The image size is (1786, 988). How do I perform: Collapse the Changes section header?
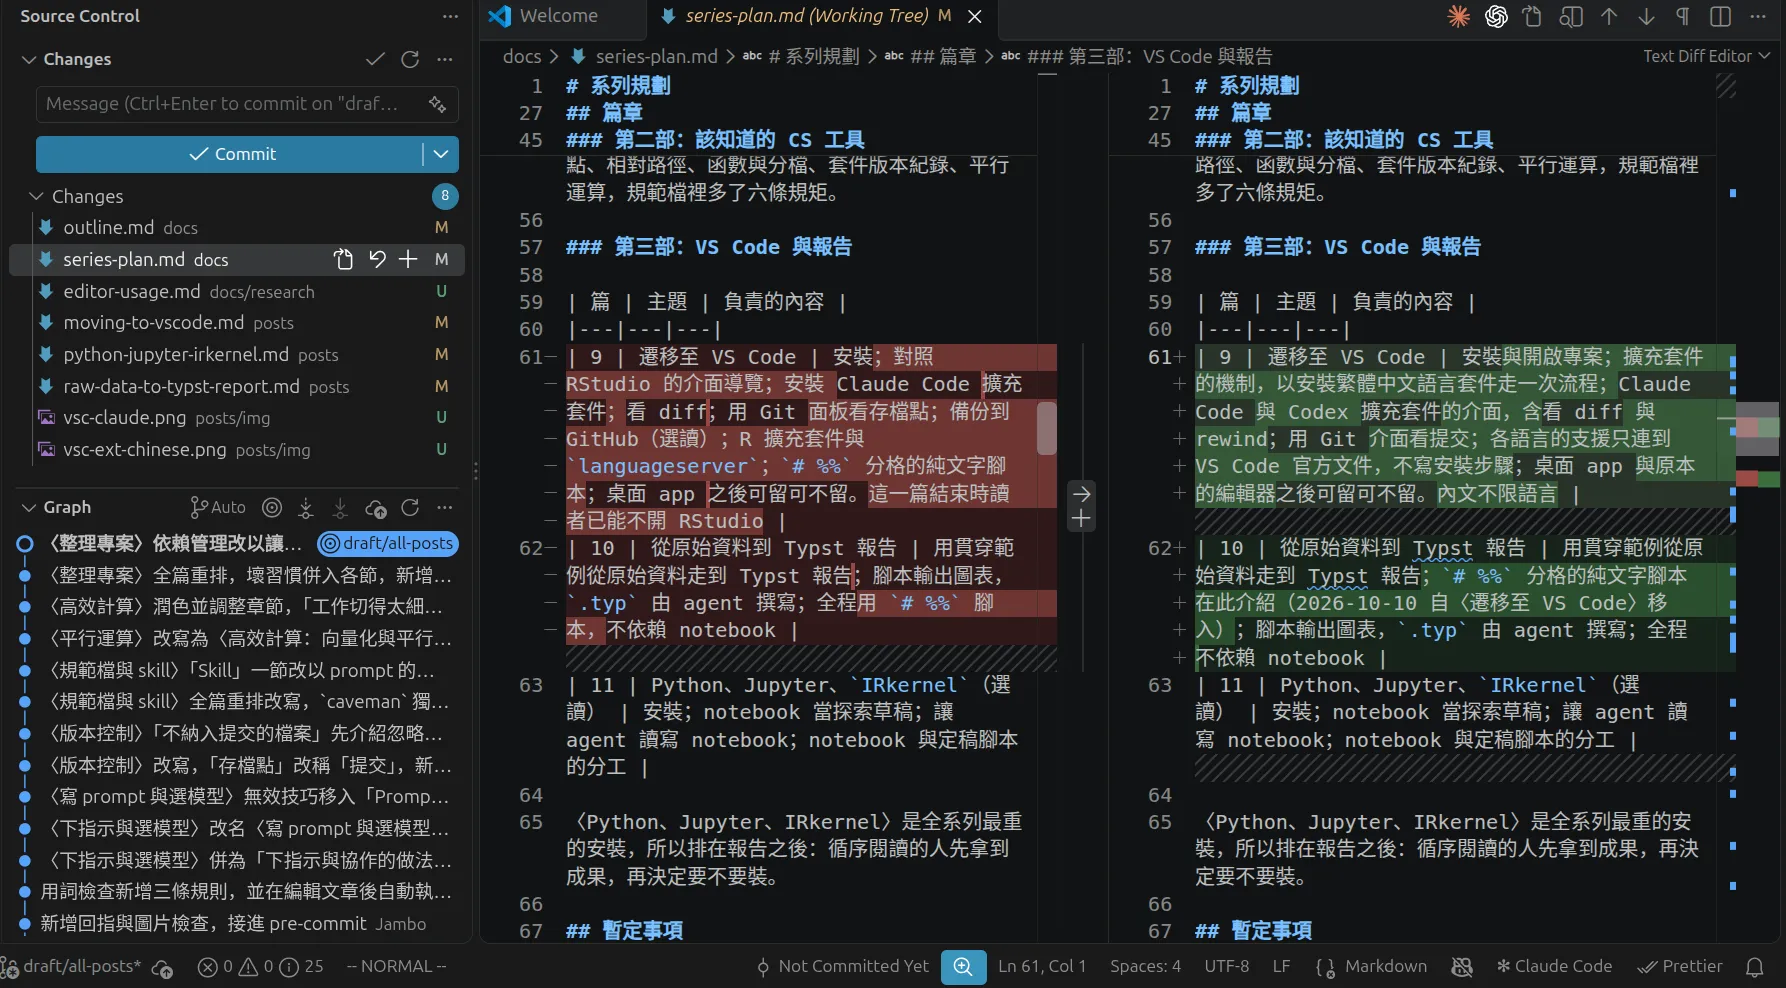click(77, 59)
